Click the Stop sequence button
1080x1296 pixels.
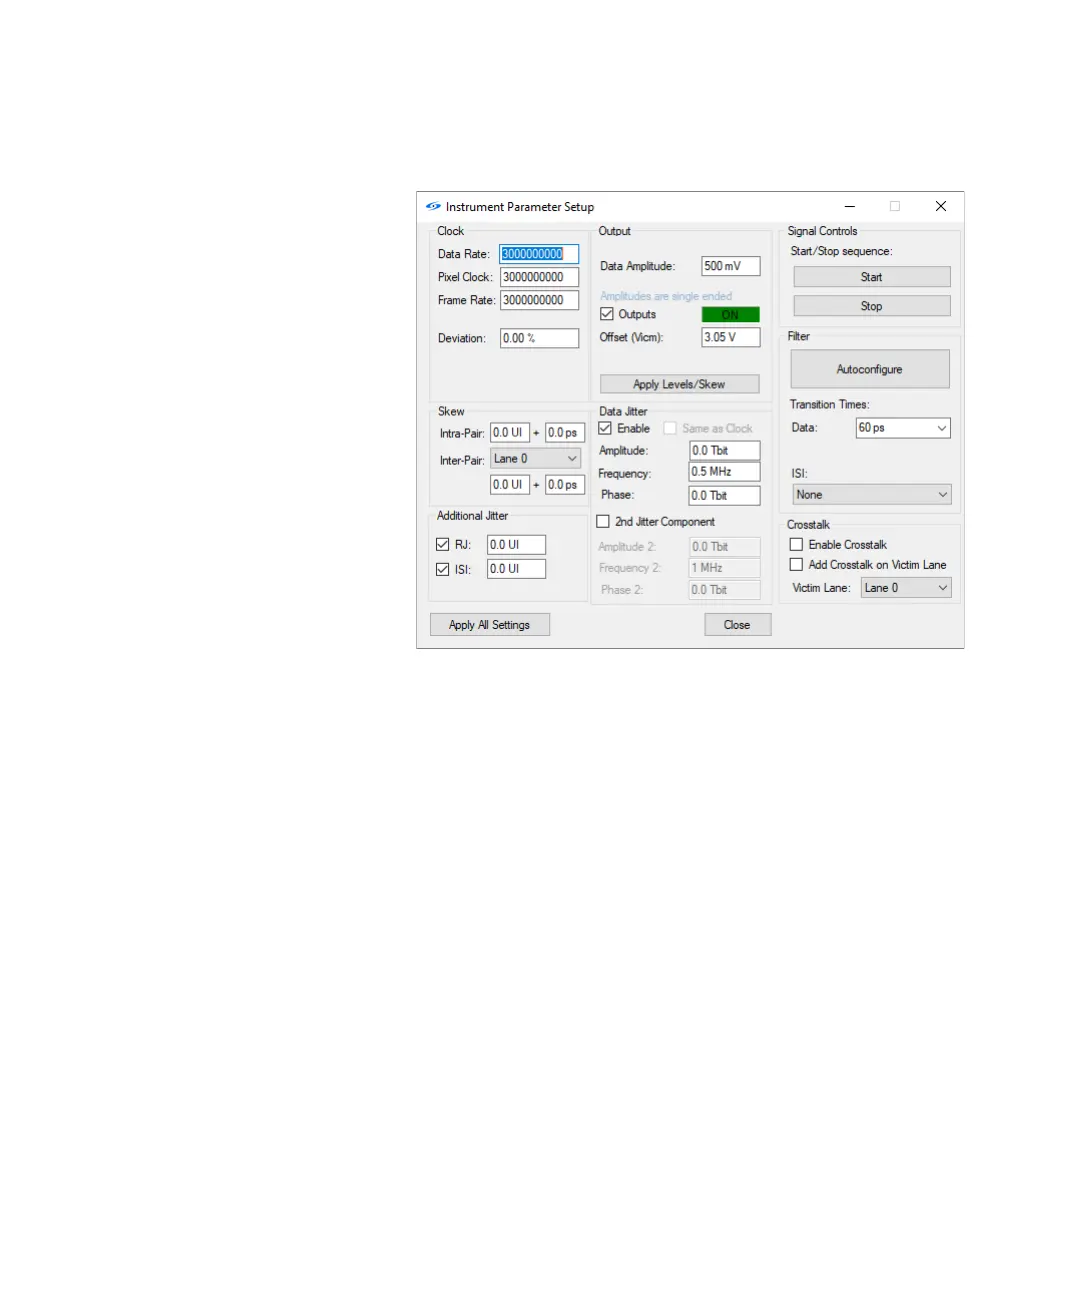click(x=872, y=306)
